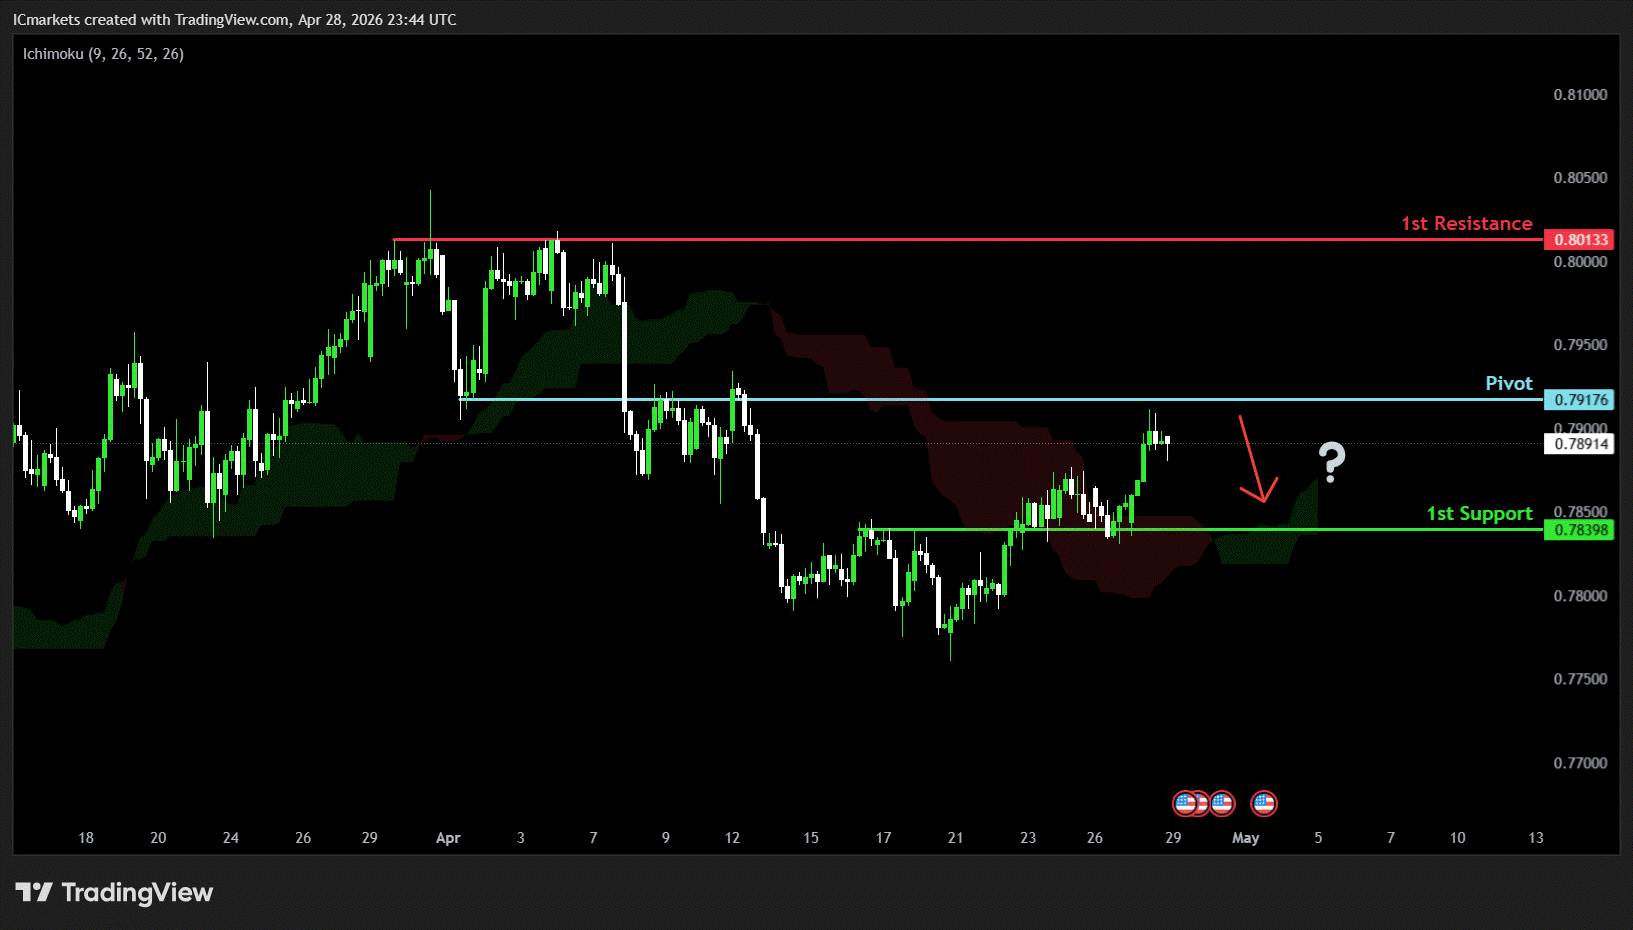This screenshot has width=1633, height=930.
Task: Click the leftmost US flag event icon
Action: point(1184,803)
